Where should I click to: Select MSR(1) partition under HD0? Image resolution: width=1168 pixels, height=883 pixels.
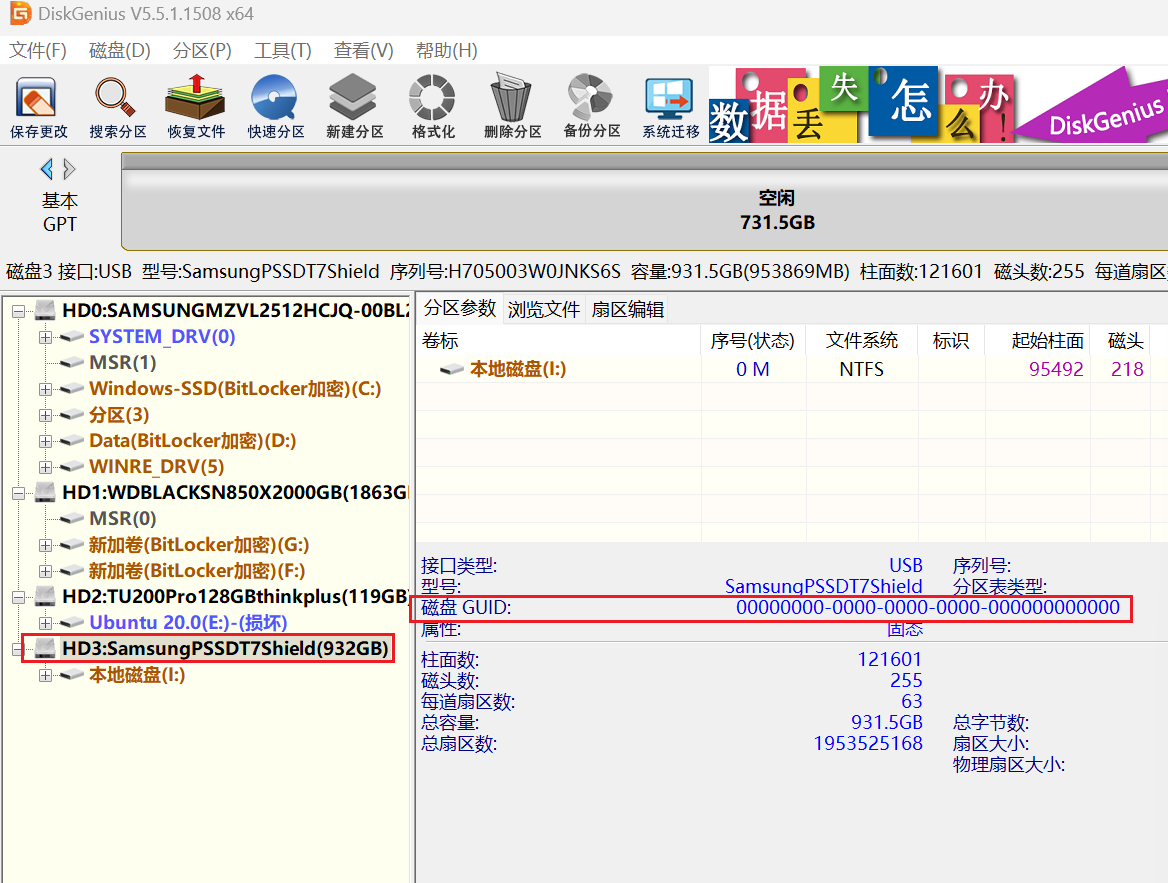point(122,363)
